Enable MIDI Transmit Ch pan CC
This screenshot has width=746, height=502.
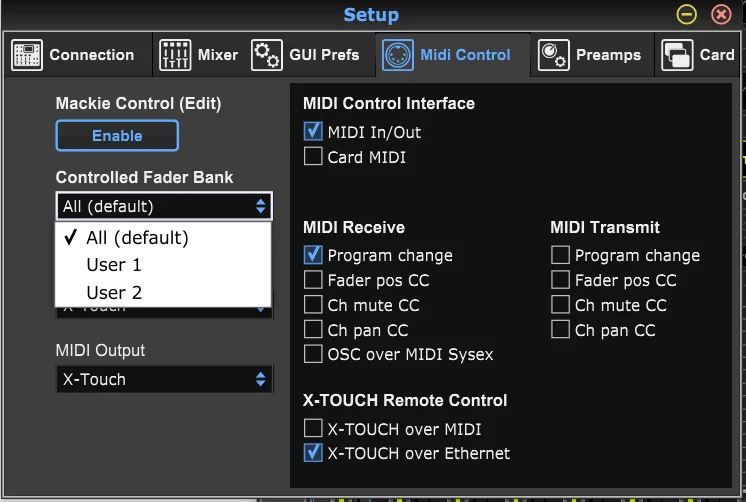click(x=560, y=329)
